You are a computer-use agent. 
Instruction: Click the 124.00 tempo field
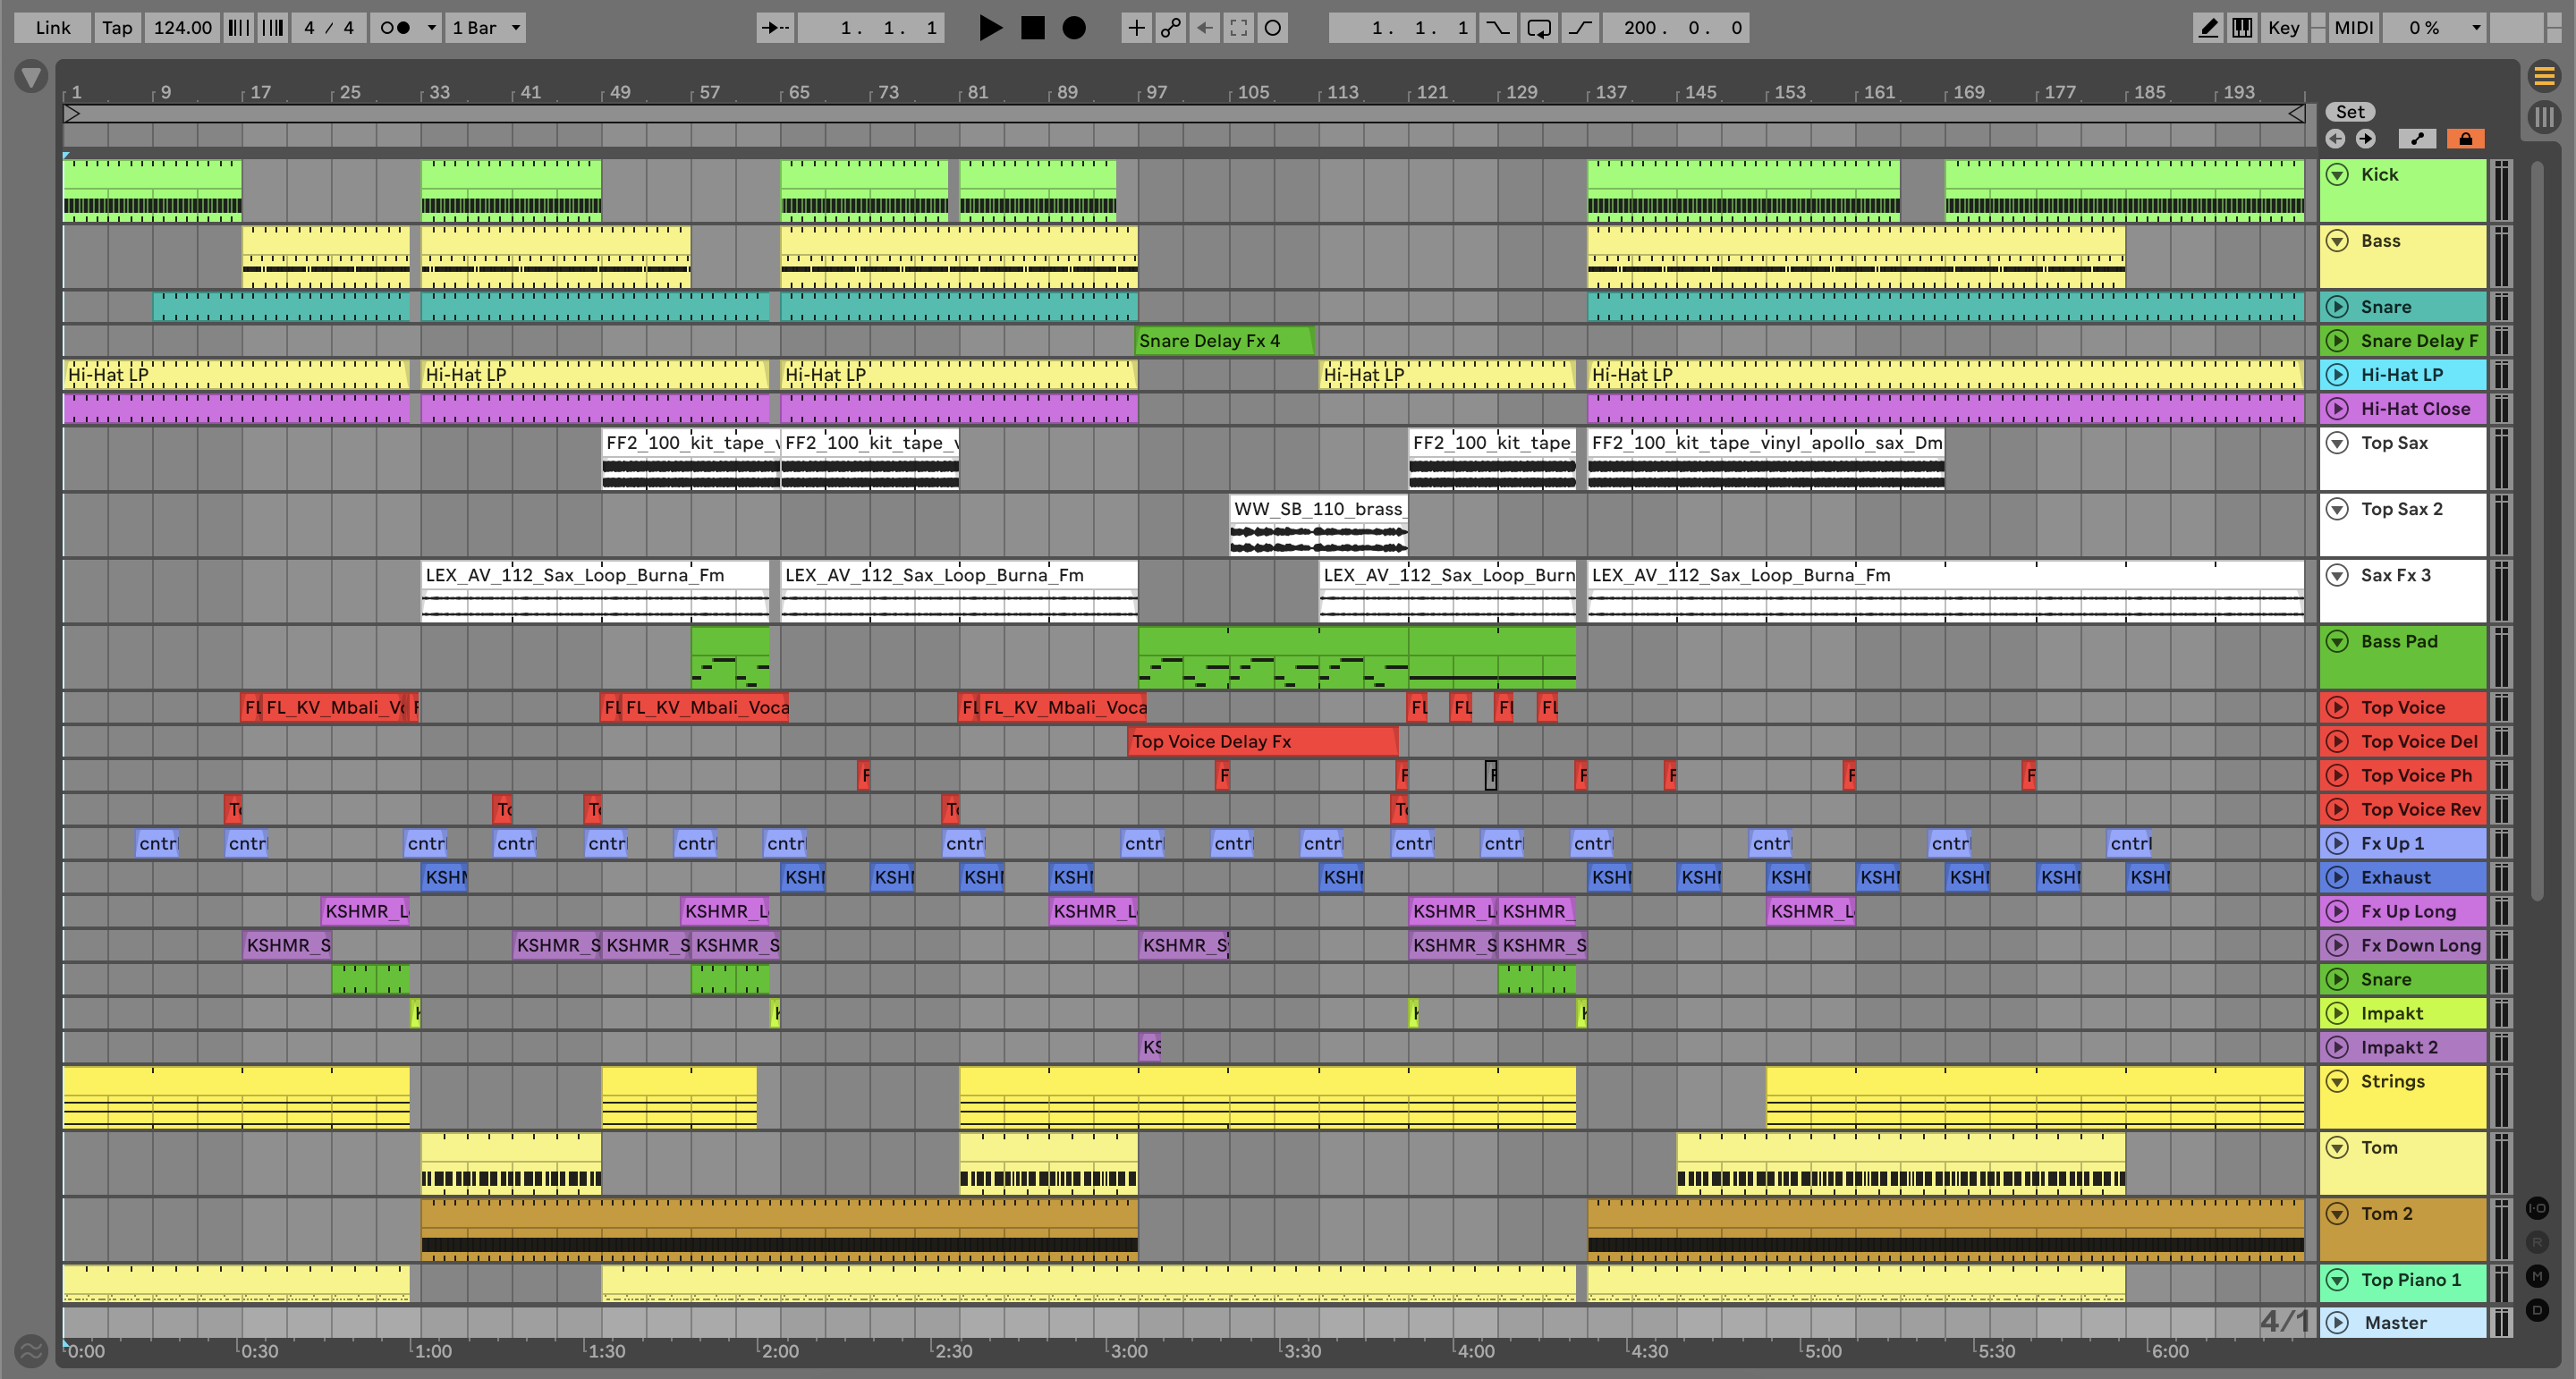coord(182,28)
